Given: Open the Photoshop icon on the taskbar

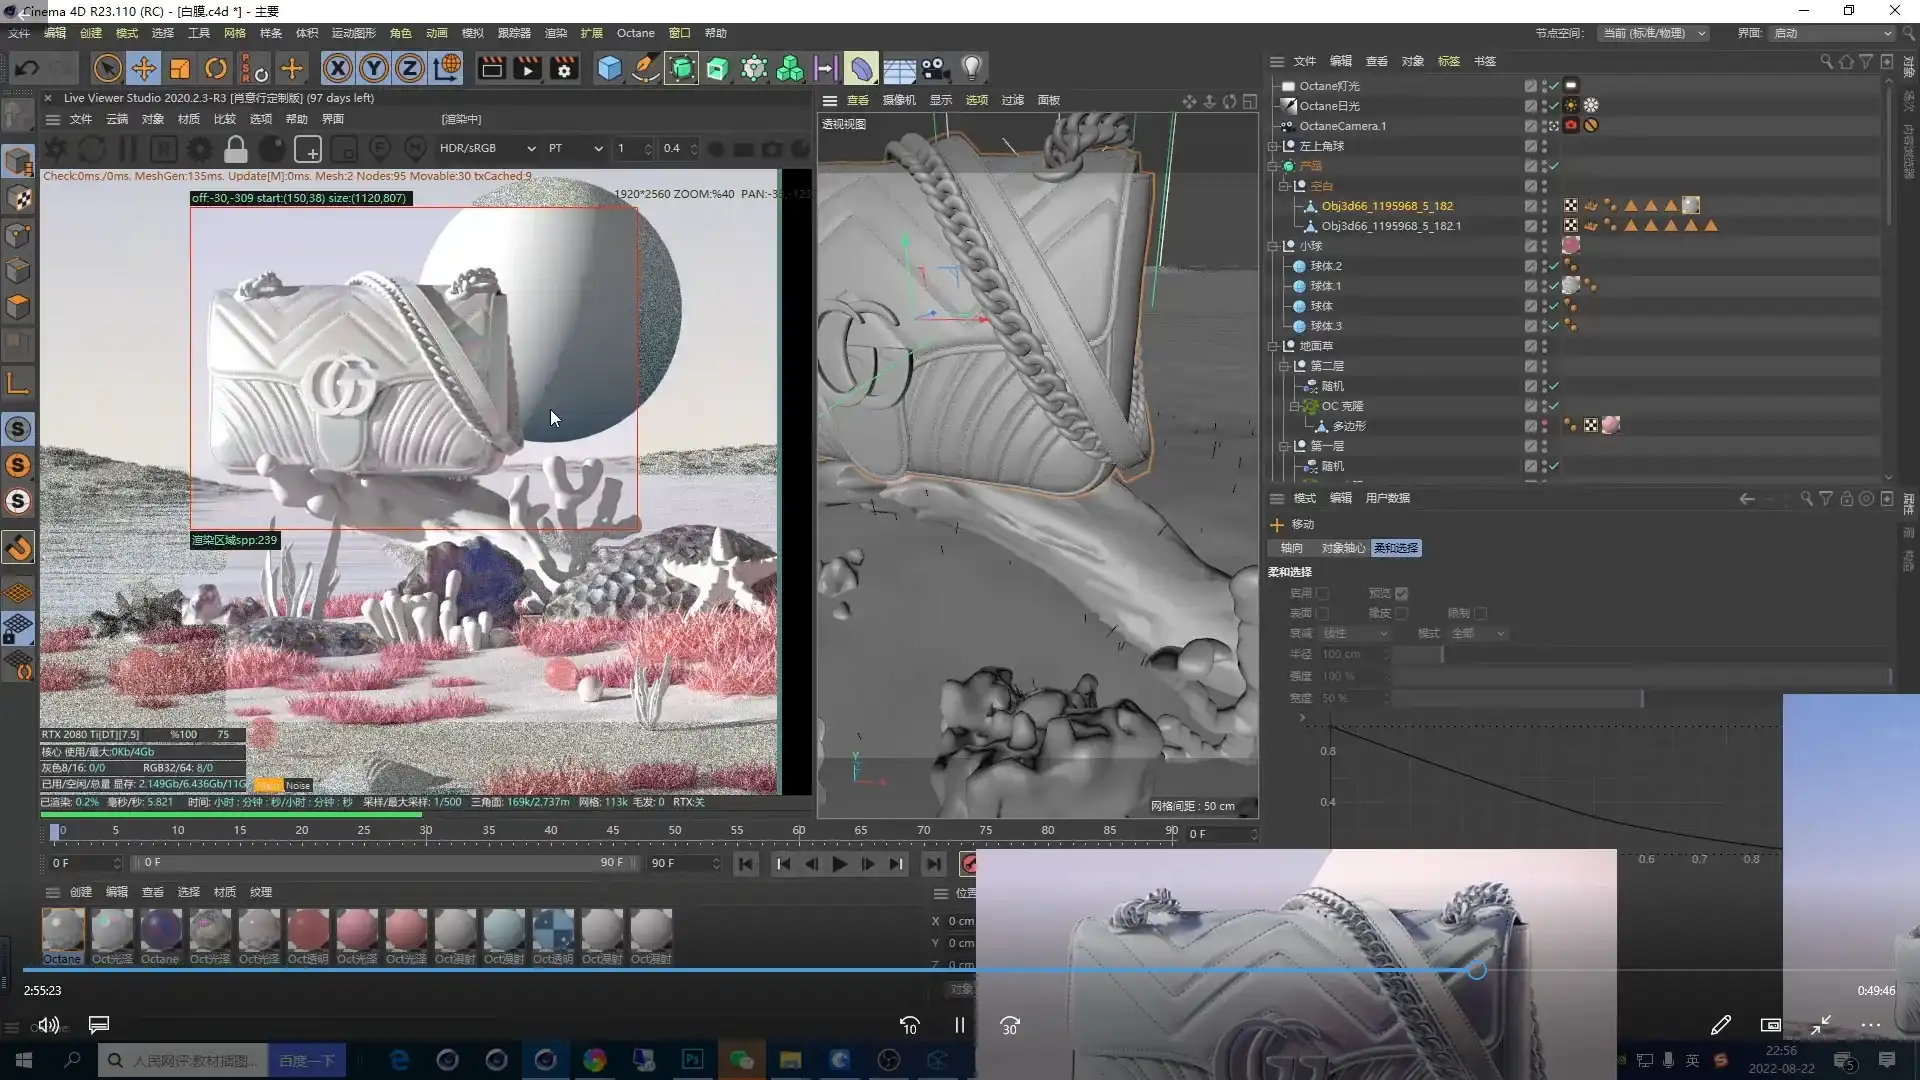Looking at the screenshot, I should [x=693, y=1059].
